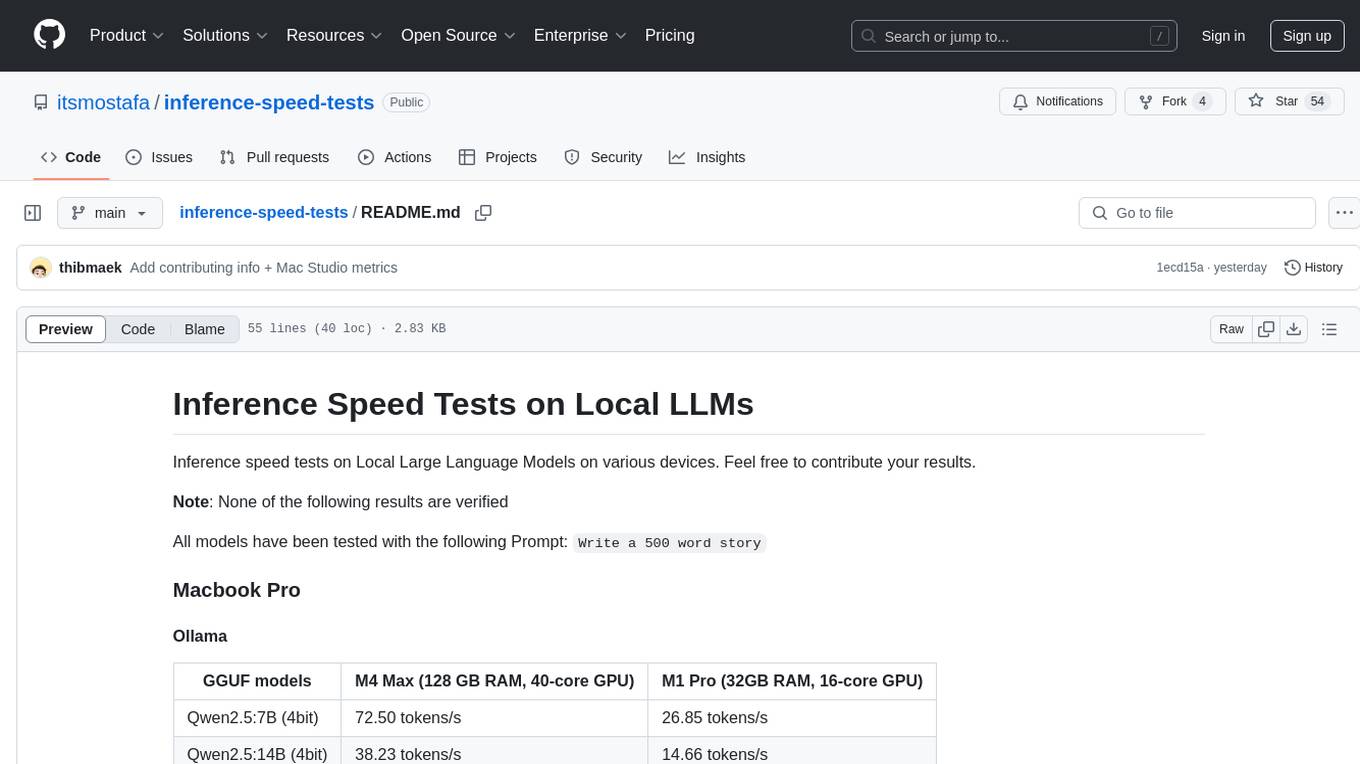Click the 14.66 tokens/s cell
Image resolution: width=1360 pixels, height=764 pixels.
(792, 753)
